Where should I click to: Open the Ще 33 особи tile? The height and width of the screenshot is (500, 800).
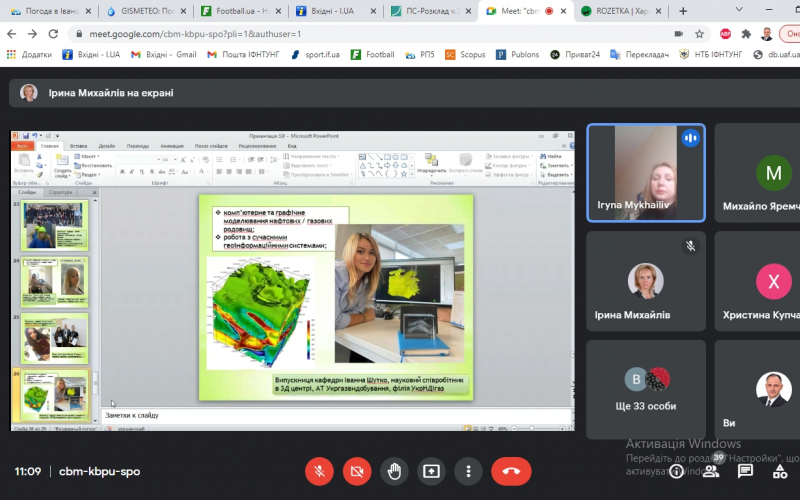click(x=646, y=390)
